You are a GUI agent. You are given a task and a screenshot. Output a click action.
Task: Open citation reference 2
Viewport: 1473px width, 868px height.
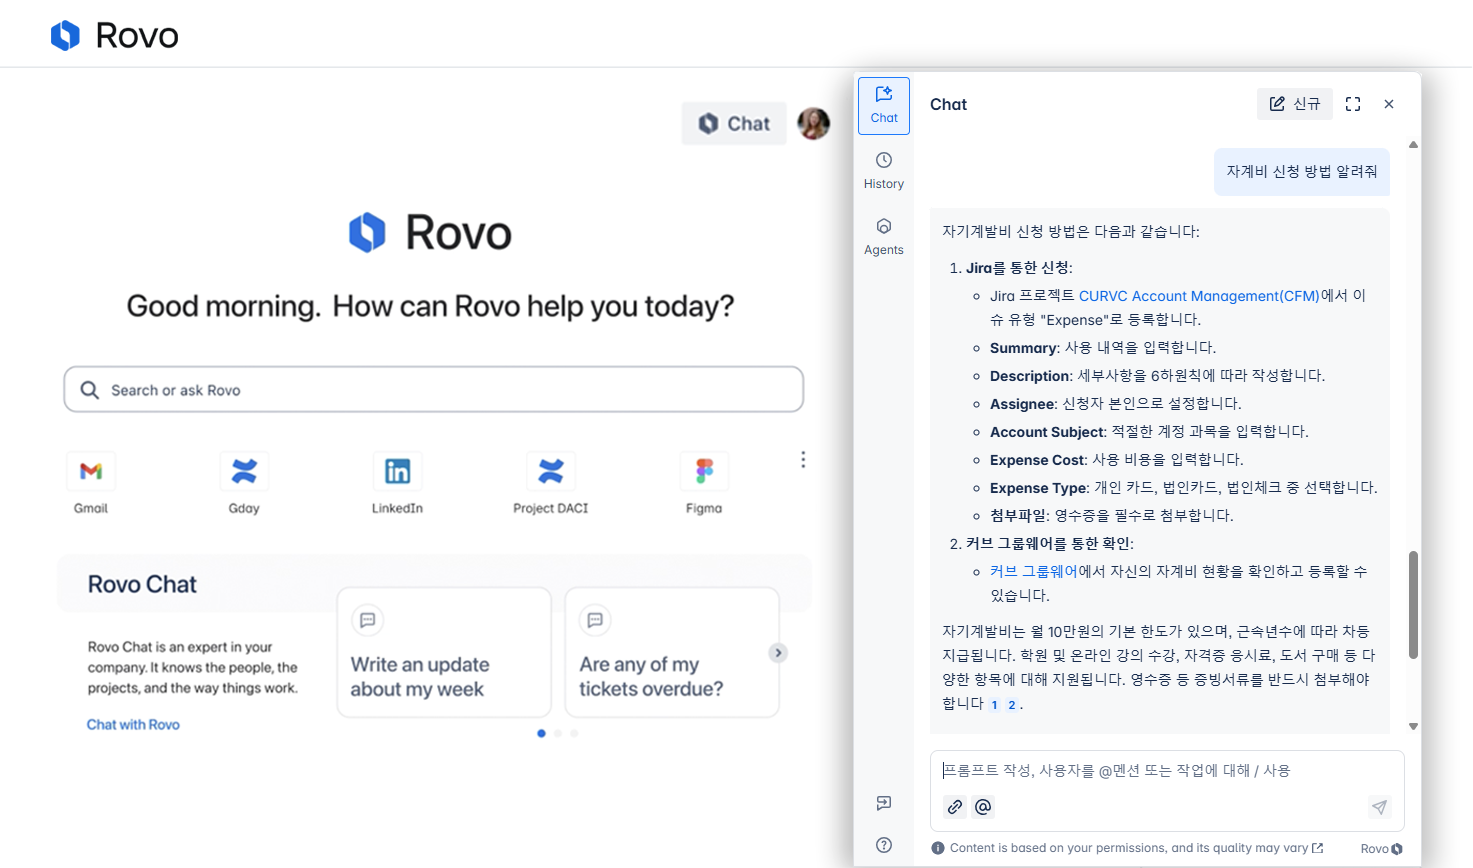[x=1012, y=705]
